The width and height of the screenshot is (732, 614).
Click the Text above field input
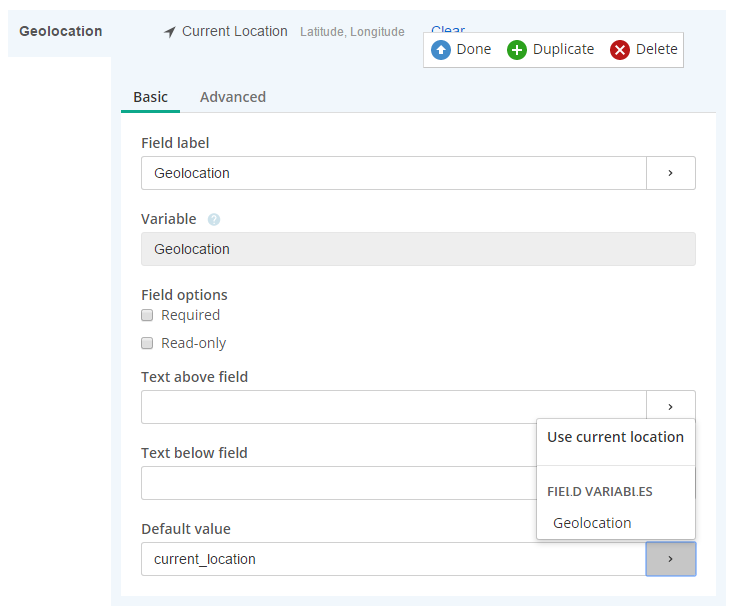[394, 407]
